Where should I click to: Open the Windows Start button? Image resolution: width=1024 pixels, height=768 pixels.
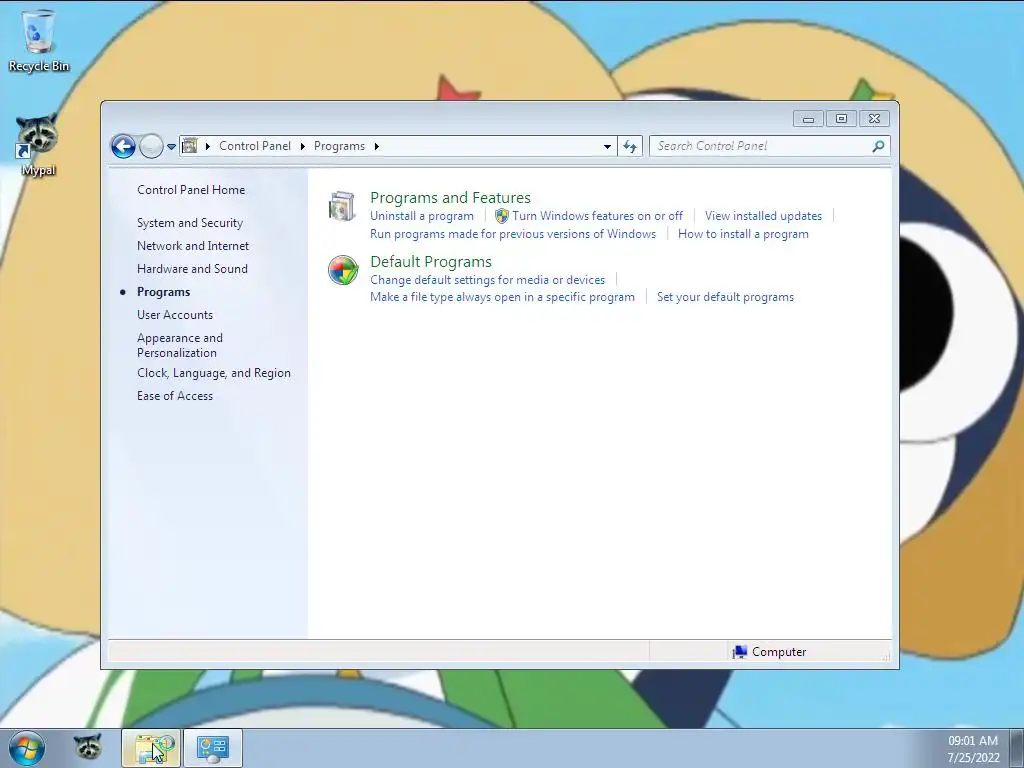coord(27,748)
